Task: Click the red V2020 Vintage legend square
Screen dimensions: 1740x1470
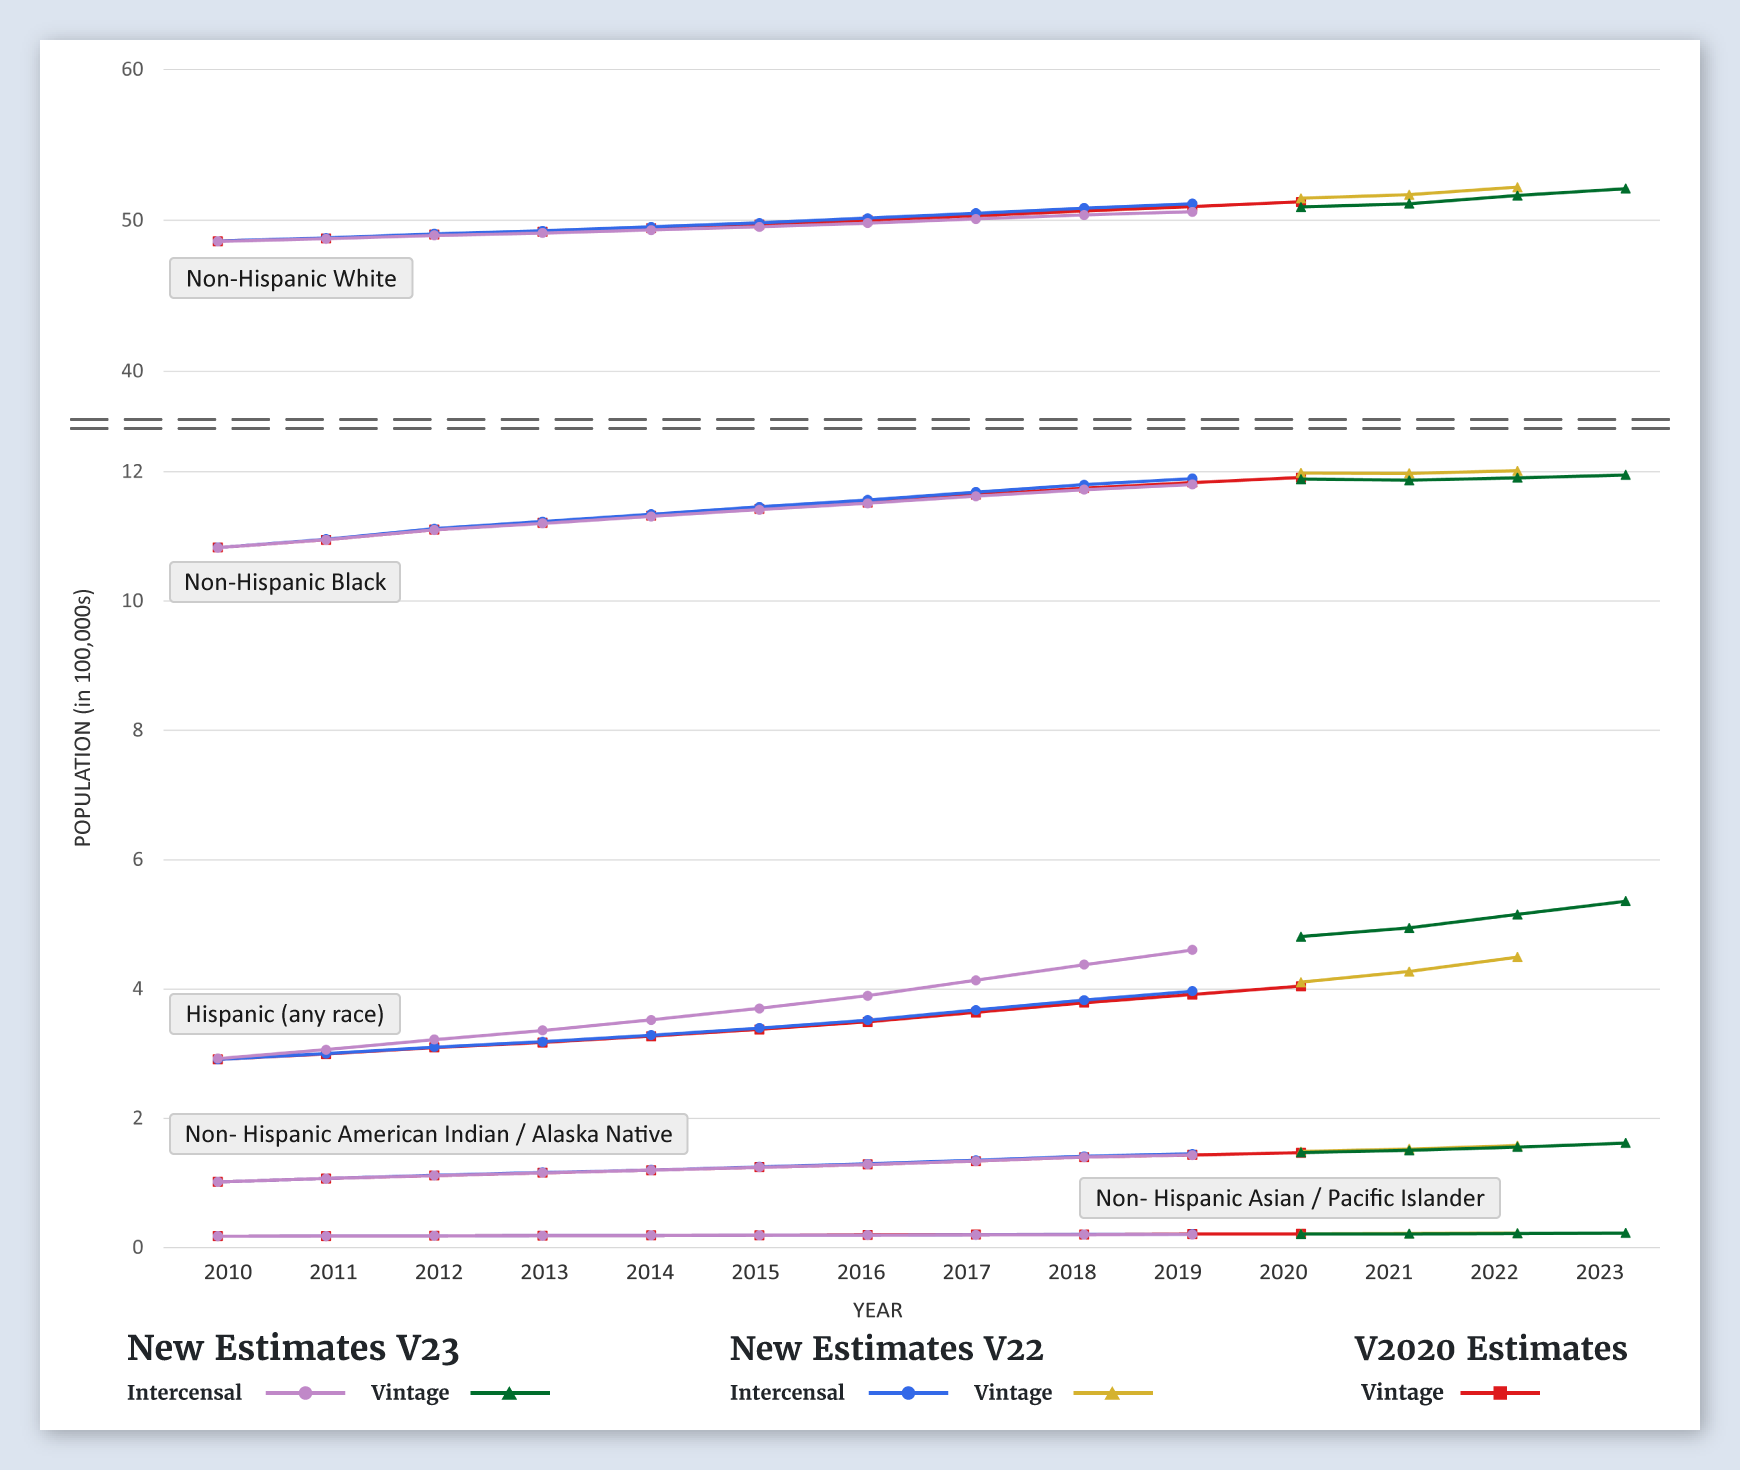Action: (1500, 1393)
